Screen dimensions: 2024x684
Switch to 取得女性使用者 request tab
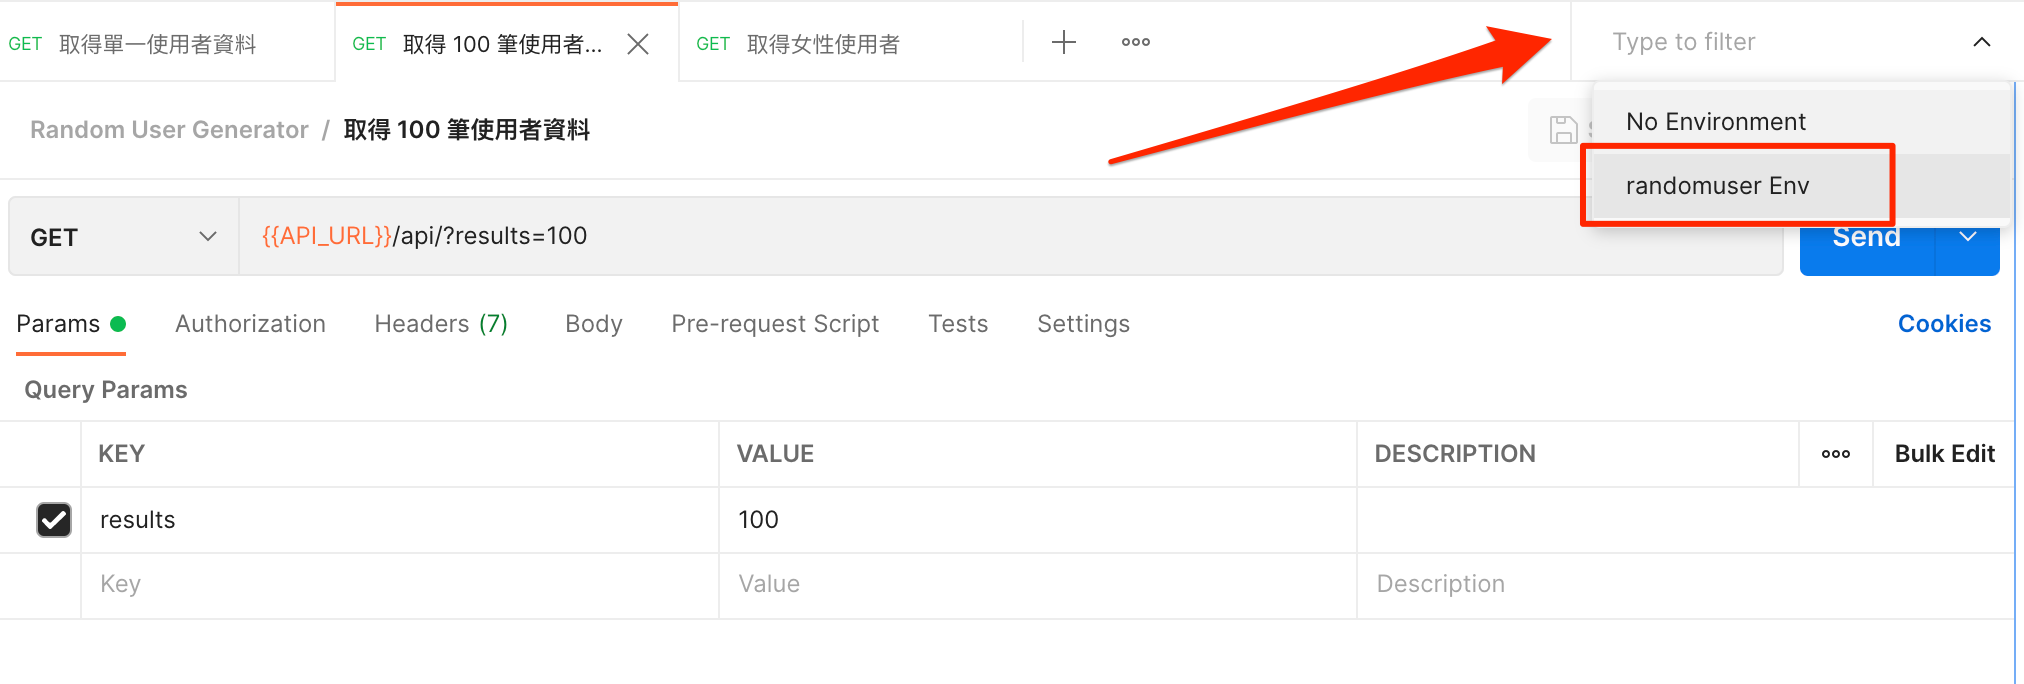pos(822,44)
